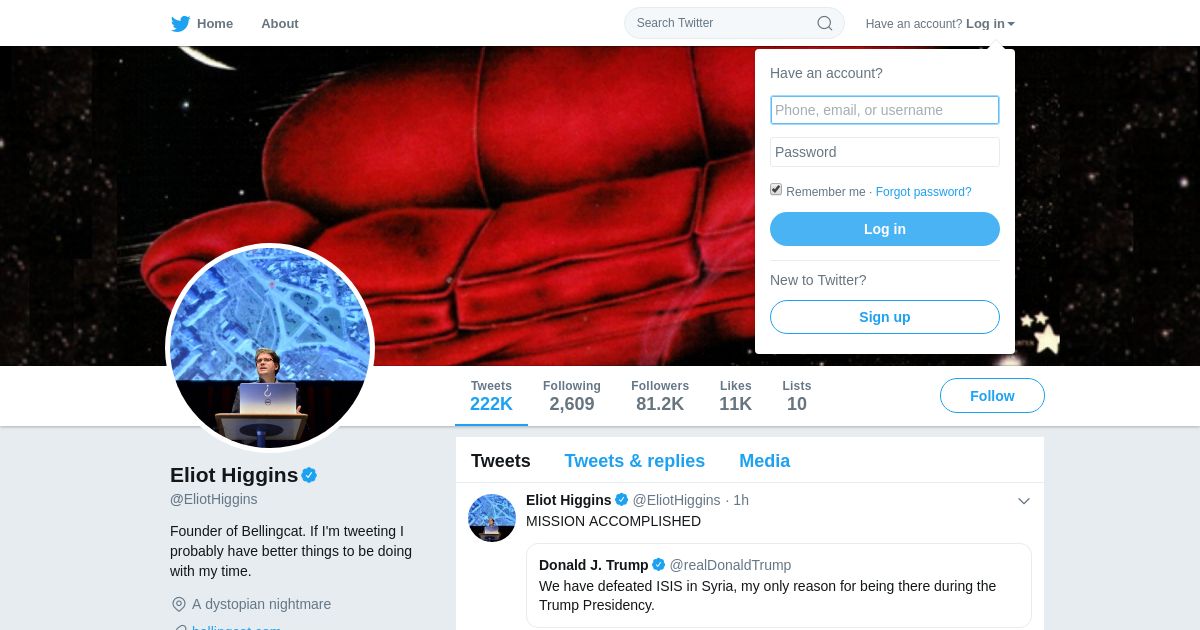View the Followers count list
1200x630 pixels.
pyautogui.click(x=660, y=396)
